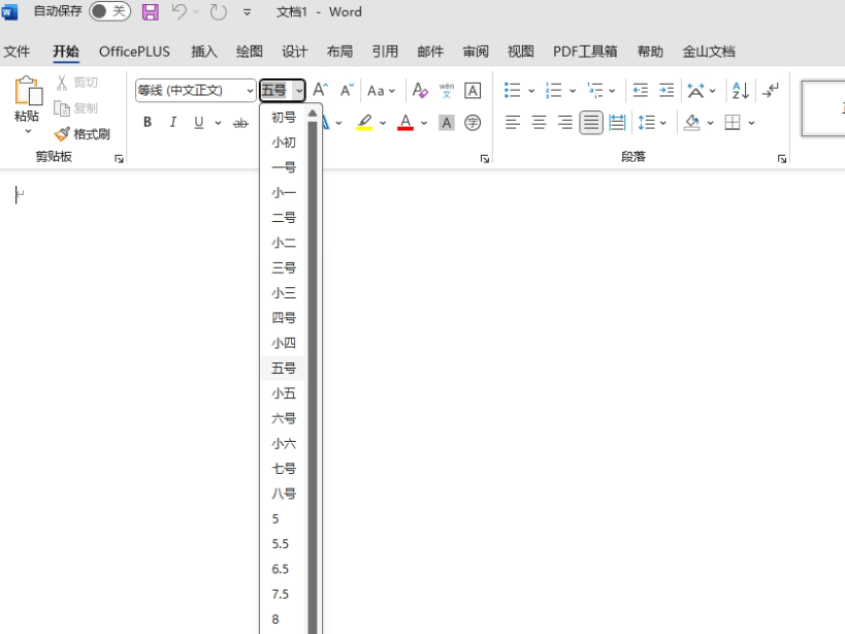845x634 pixels.
Task: Open Change Case Aa dropdown
Action: click(381, 91)
